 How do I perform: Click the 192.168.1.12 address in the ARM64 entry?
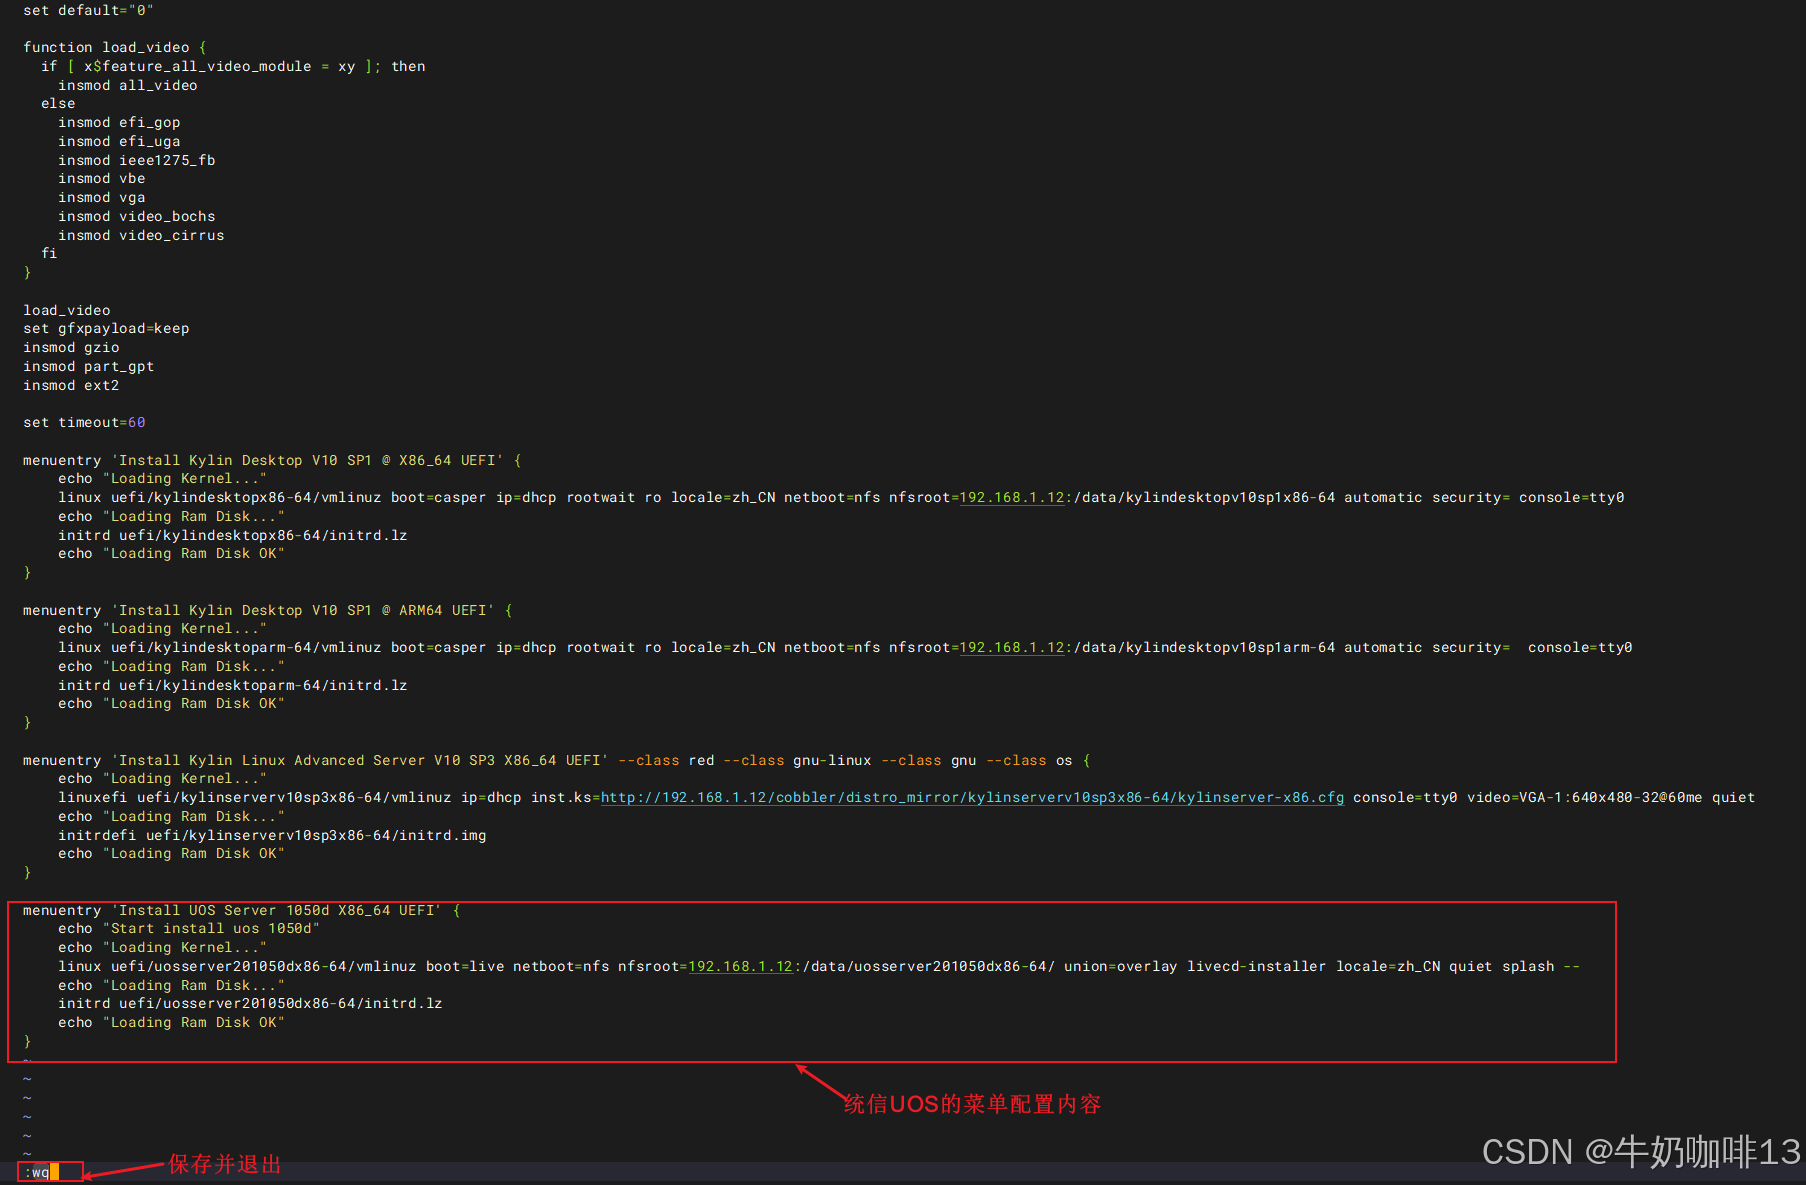pyautogui.click(x=1012, y=647)
